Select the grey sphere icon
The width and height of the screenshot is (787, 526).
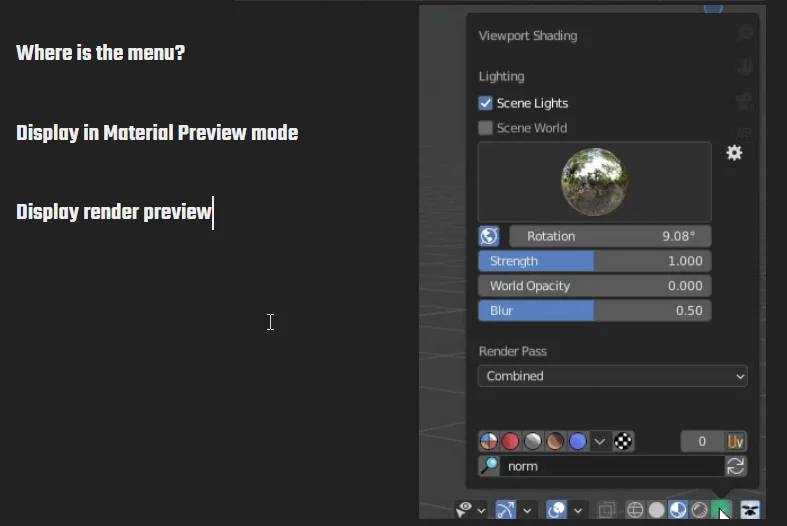pyautogui.click(x=533, y=442)
